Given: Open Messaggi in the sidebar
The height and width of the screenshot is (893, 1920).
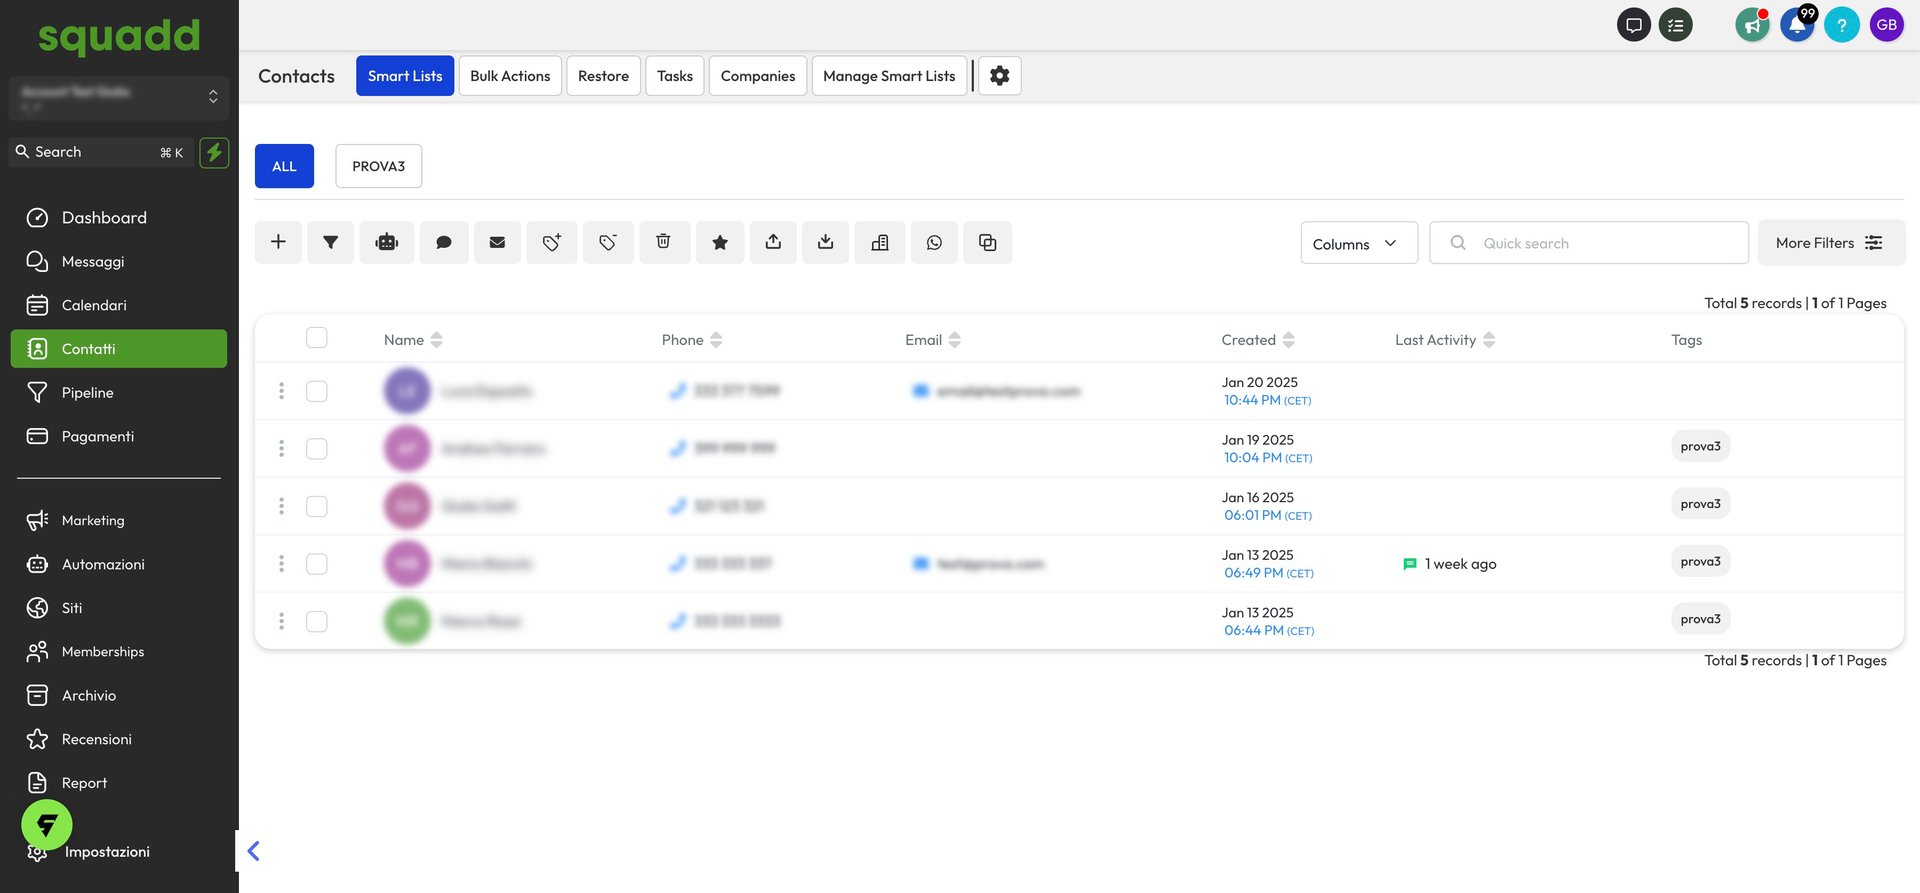Looking at the screenshot, I should click(x=119, y=261).
